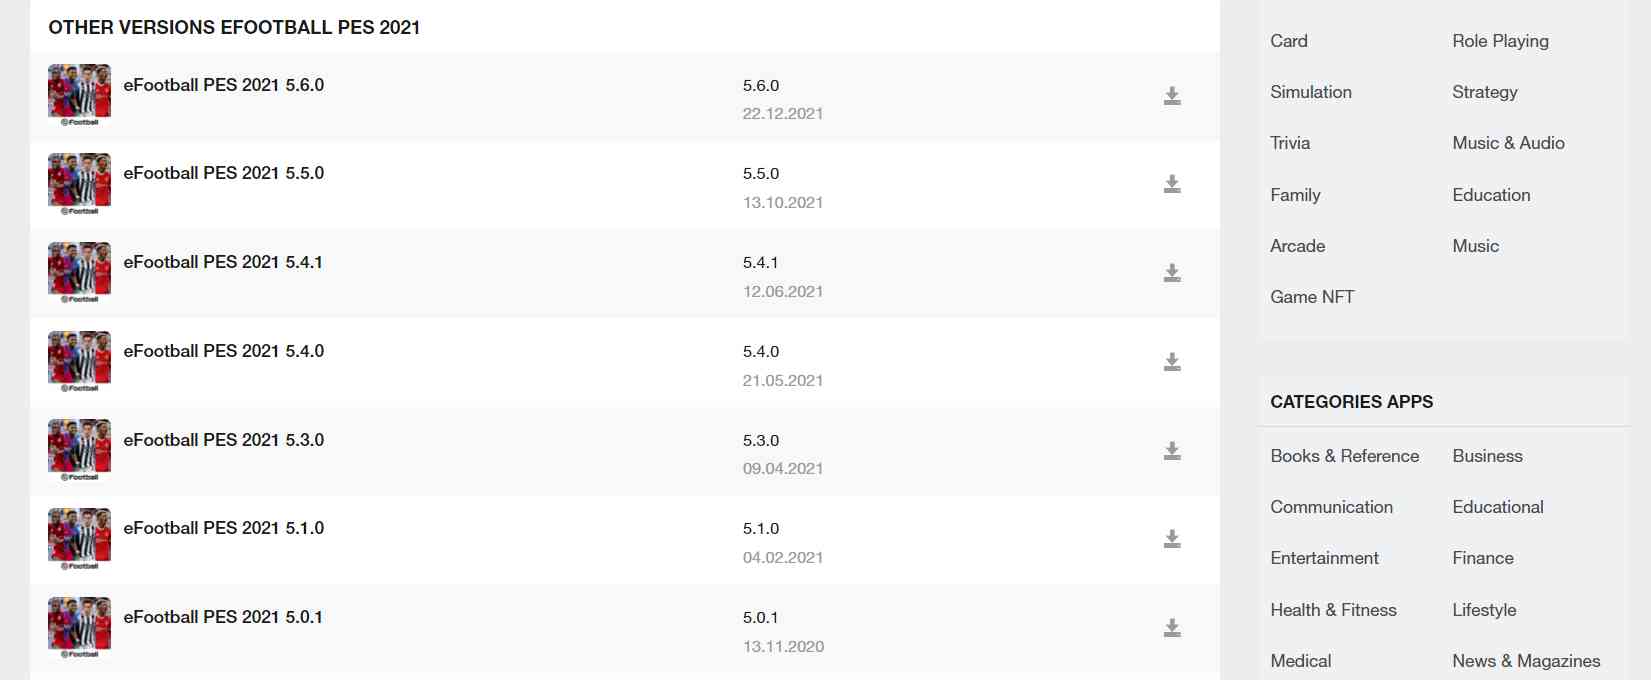The width and height of the screenshot is (1651, 680).
Task: Open the Finance apps category
Action: (1483, 558)
